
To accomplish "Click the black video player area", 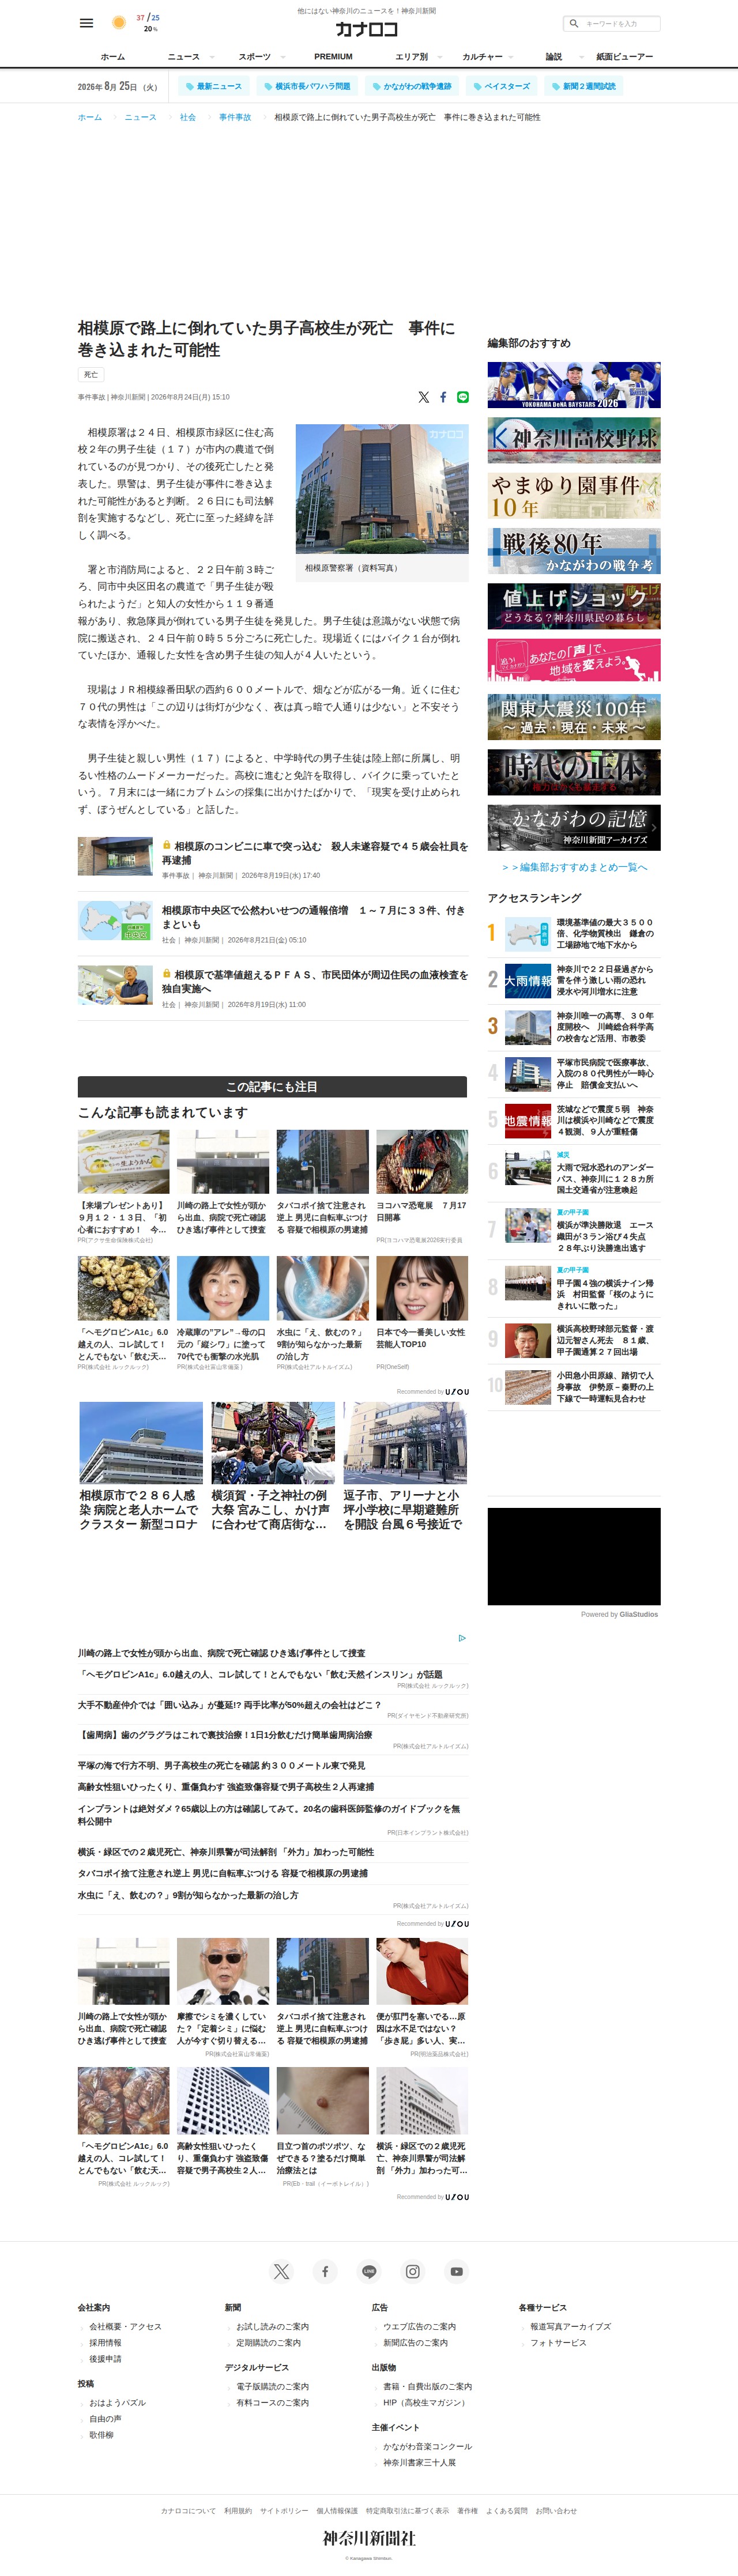I will (x=574, y=1556).
